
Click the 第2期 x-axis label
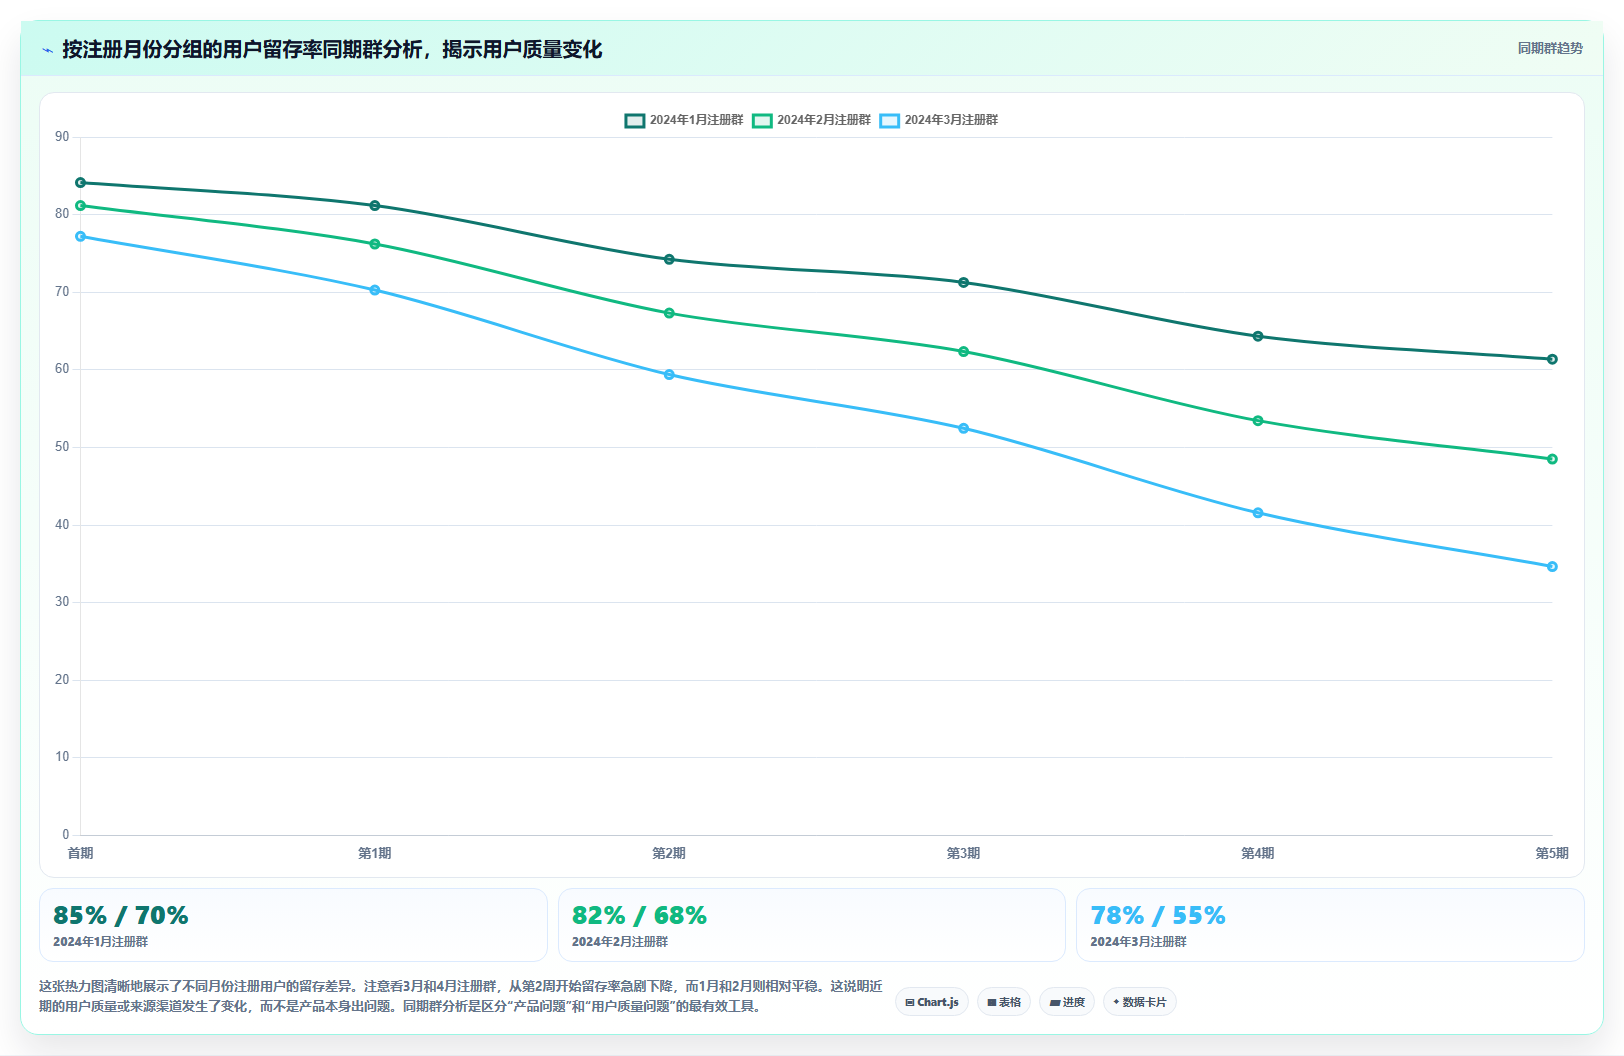click(x=669, y=853)
